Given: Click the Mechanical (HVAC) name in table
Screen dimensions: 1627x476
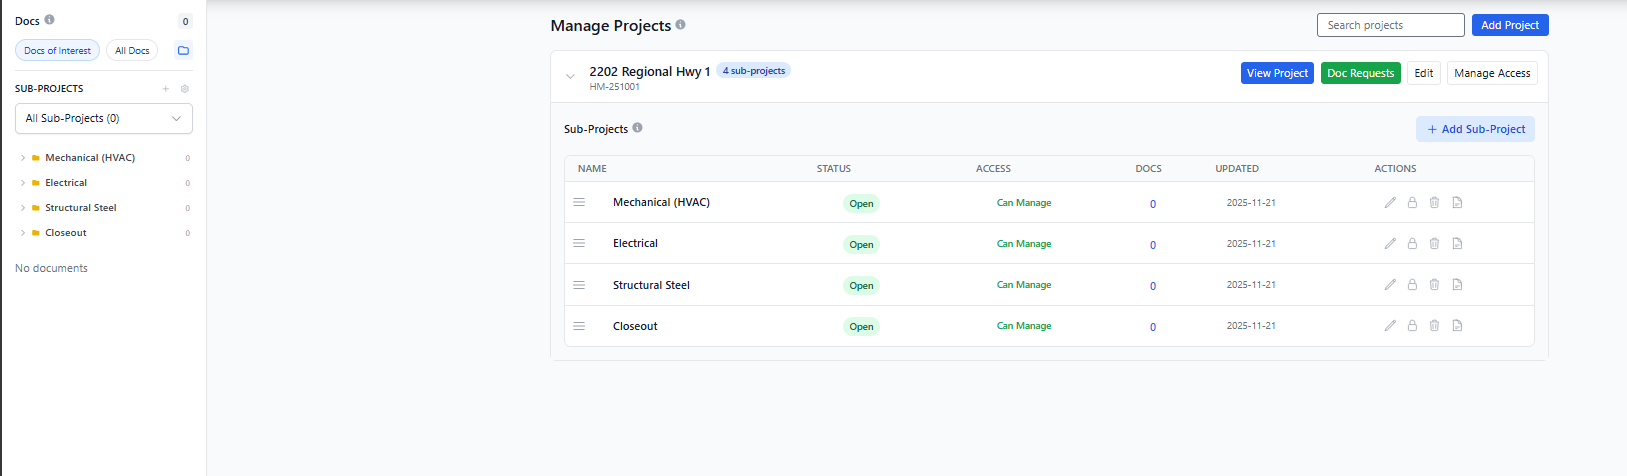Looking at the screenshot, I should [661, 202].
